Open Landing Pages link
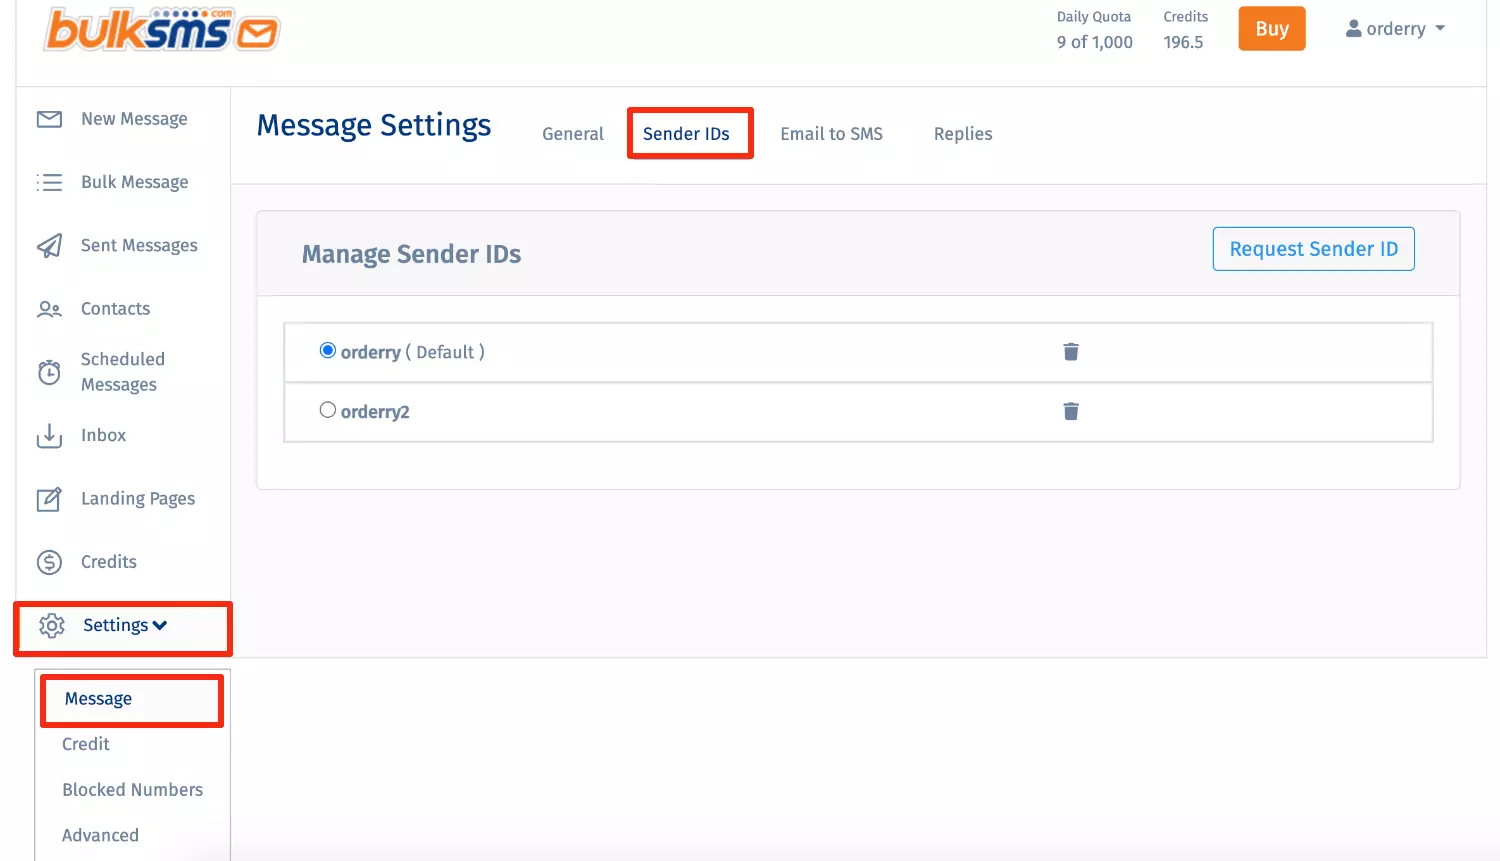The width and height of the screenshot is (1500, 861). pyautogui.click(x=138, y=498)
